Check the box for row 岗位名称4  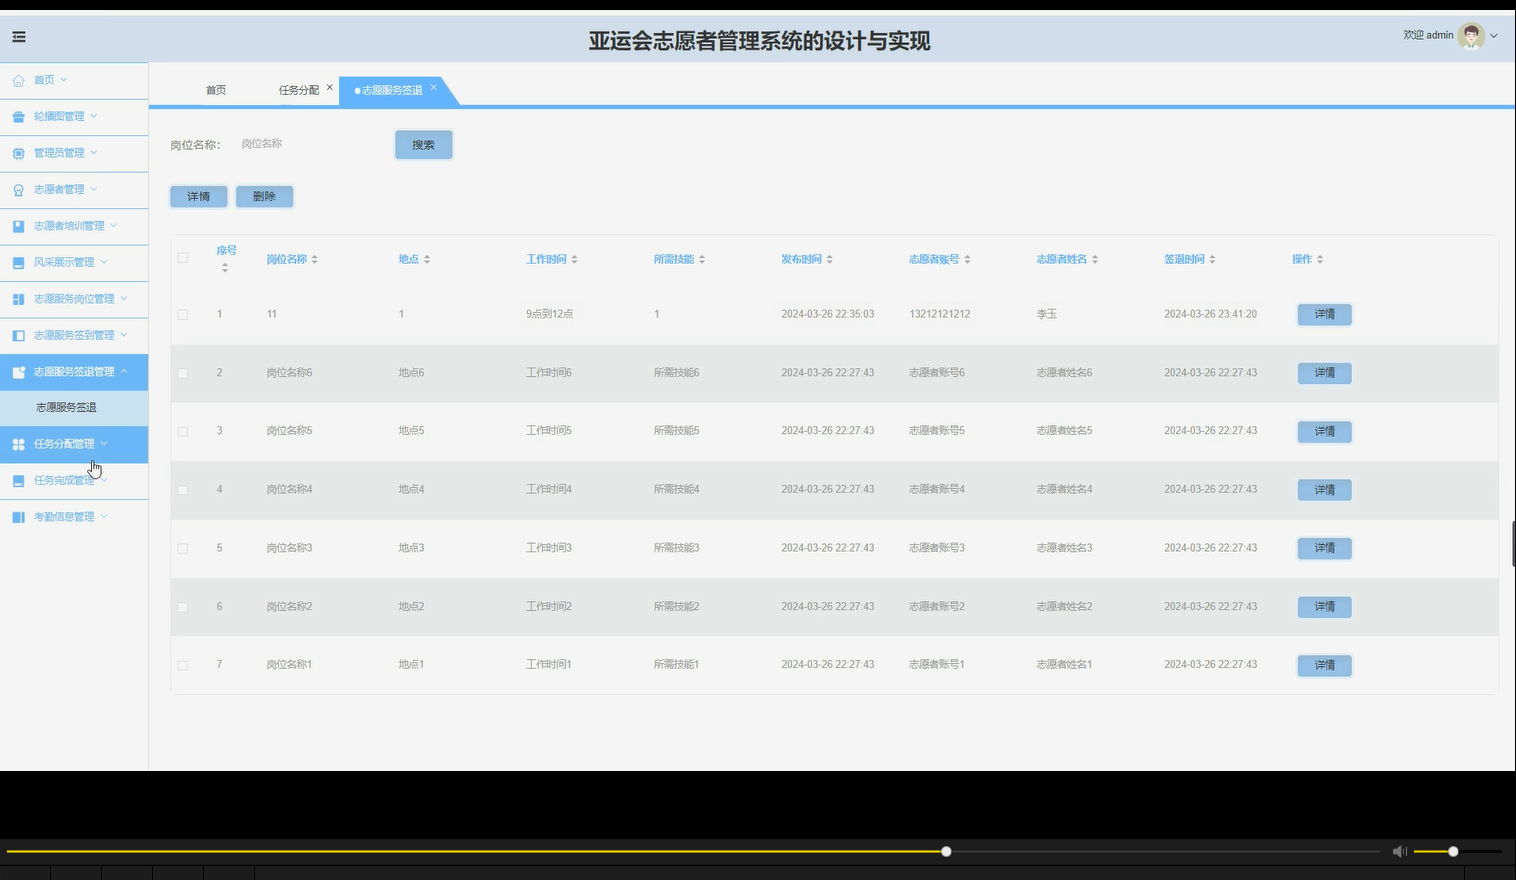[x=183, y=490]
